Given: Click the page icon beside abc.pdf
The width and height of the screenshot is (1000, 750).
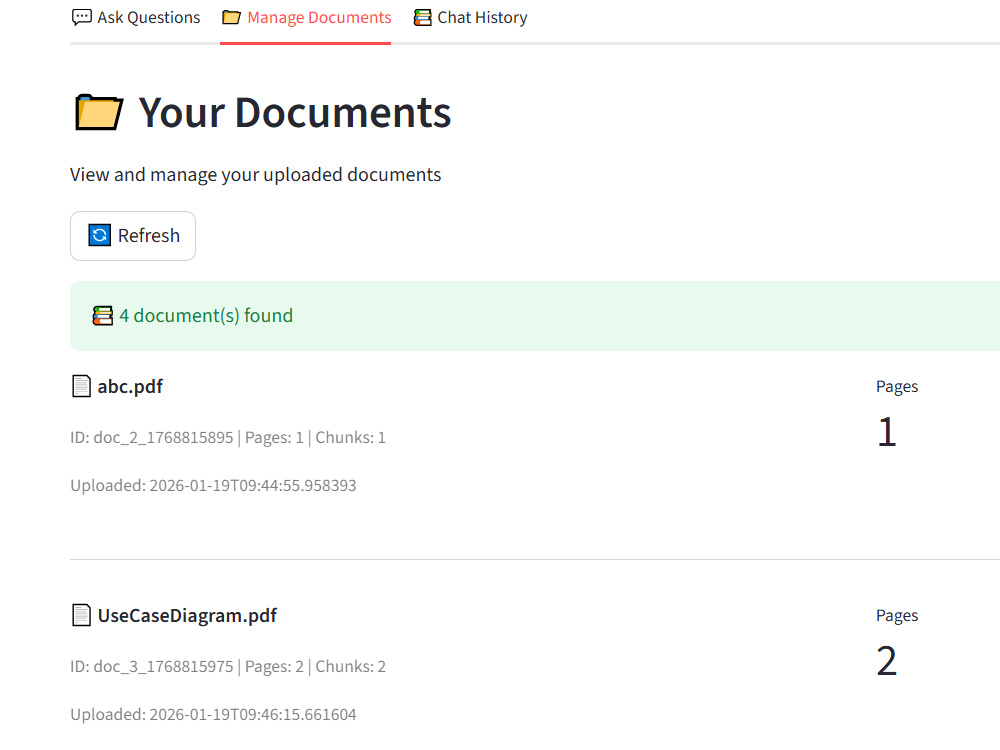Looking at the screenshot, I should (x=81, y=386).
